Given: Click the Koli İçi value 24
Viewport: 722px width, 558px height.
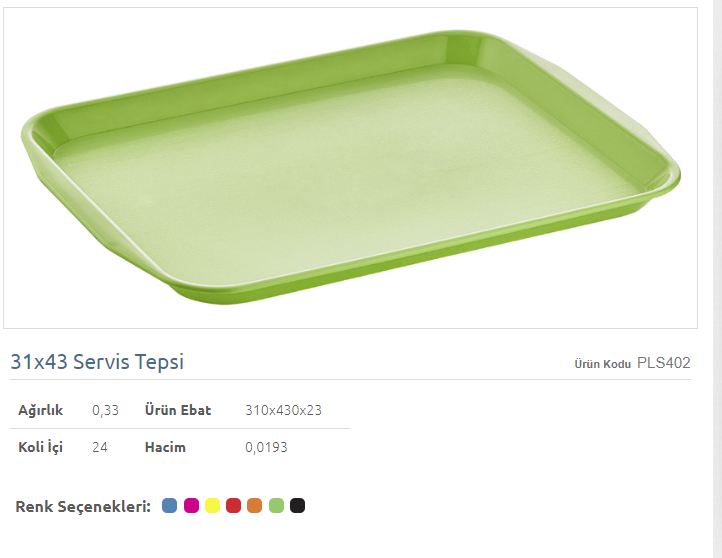Looking at the screenshot, I should [x=99, y=447].
